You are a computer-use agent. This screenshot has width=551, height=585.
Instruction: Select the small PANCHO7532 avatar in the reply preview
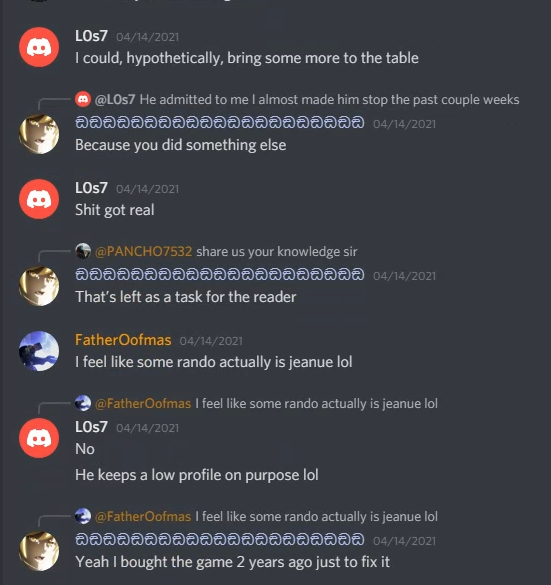pos(83,251)
